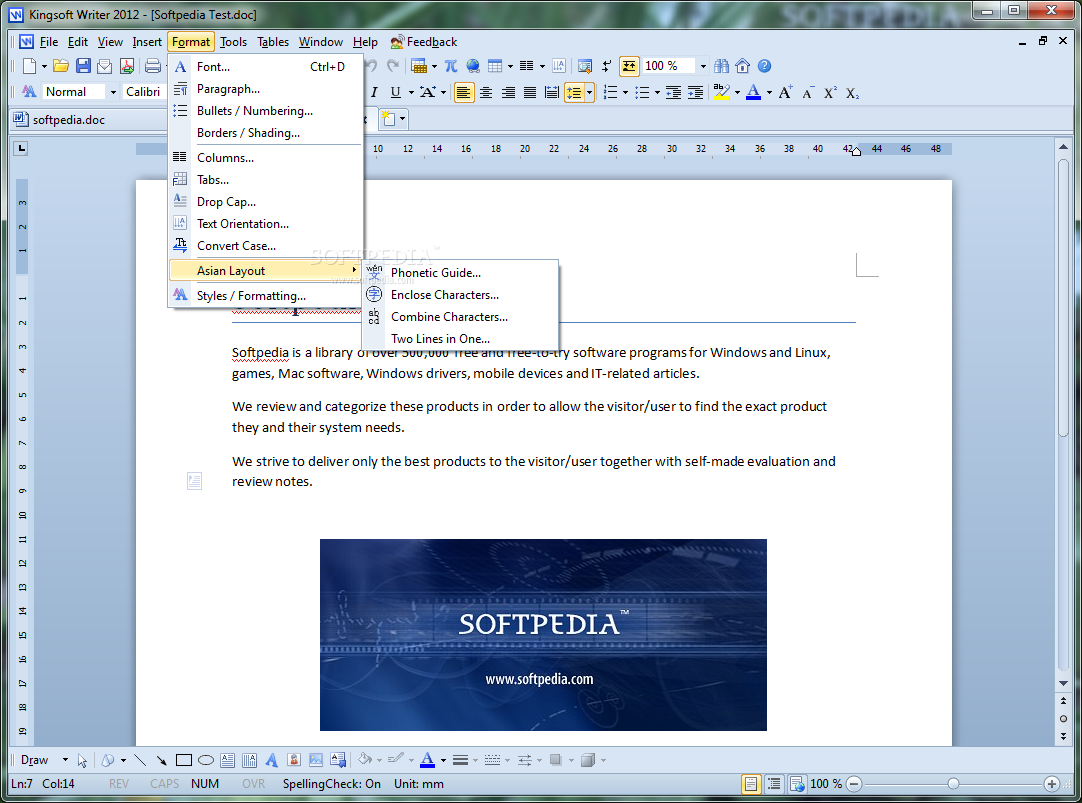Click the increase font size icon
Image resolution: width=1082 pixels, height=803 pixels.
click(x=786, y=92)
